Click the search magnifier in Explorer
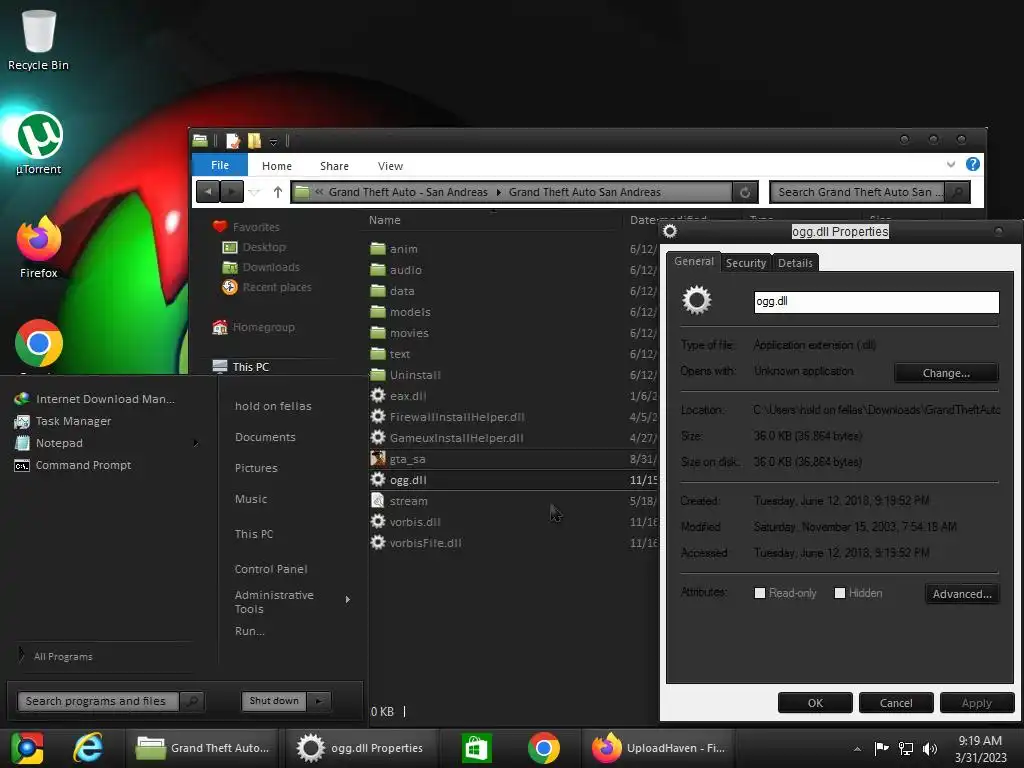 [x=957, y=192]
